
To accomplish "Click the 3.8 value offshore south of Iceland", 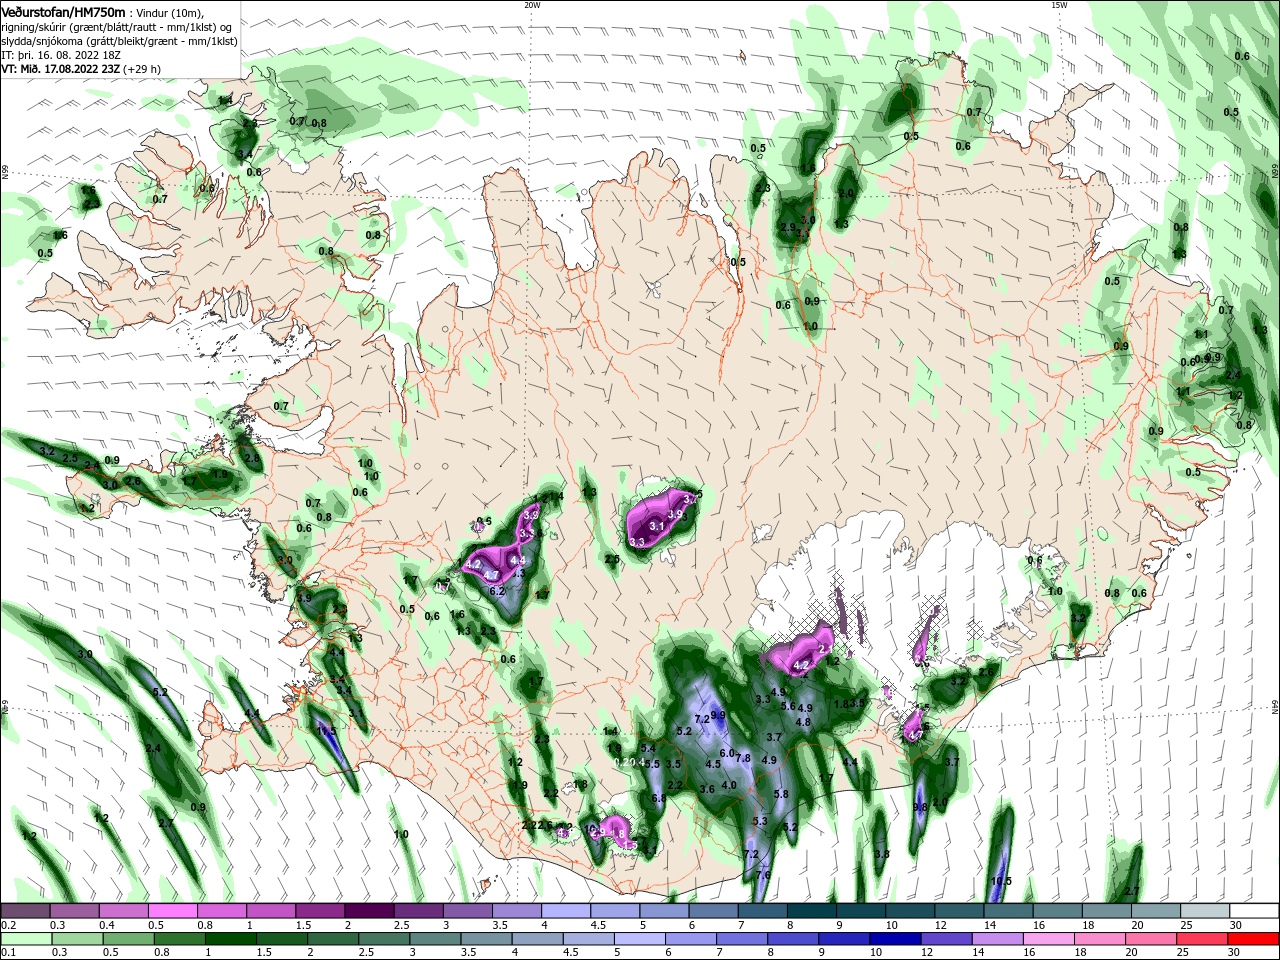I will pos(881,854).
